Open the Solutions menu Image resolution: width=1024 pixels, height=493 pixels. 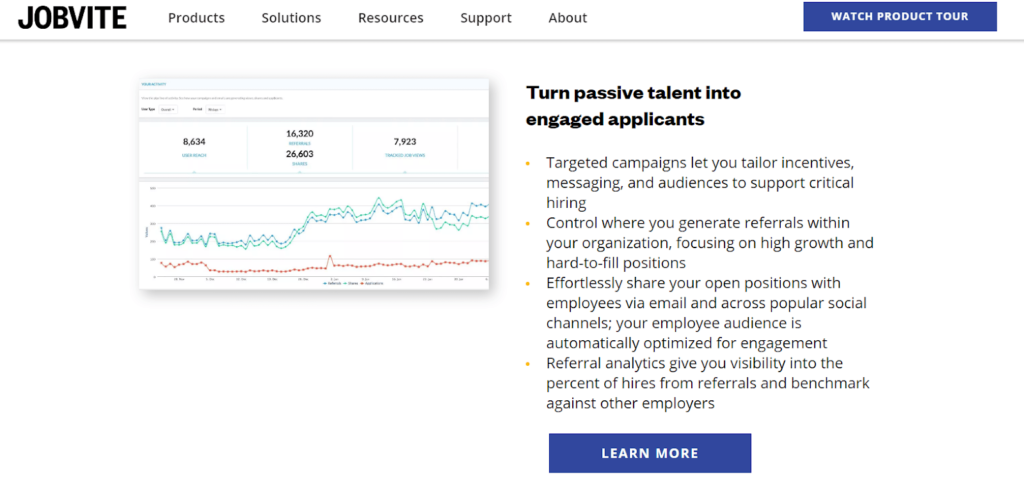291,18
